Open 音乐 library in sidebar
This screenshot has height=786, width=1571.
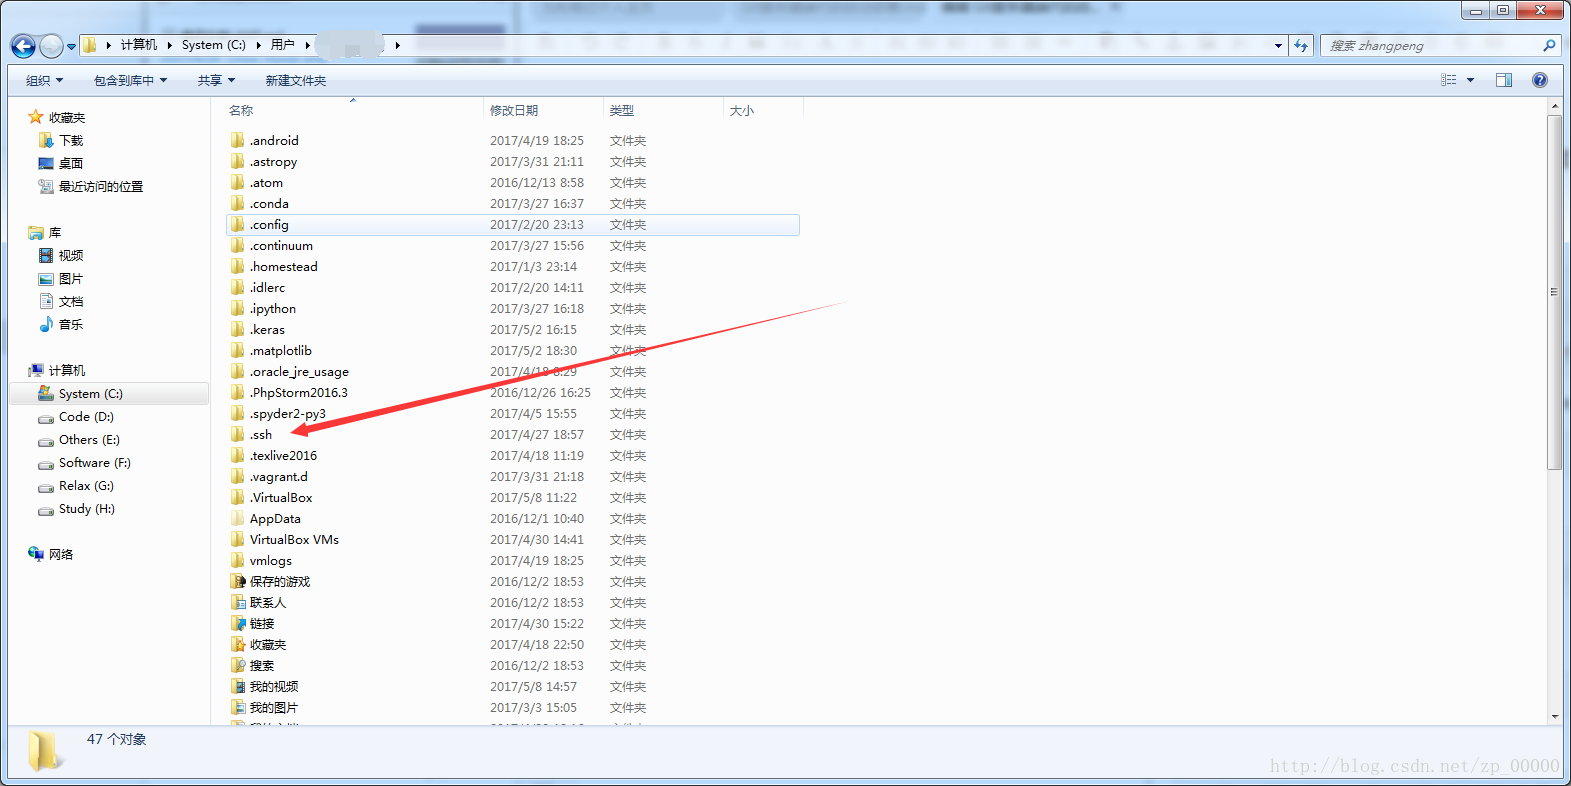(x=71, y=324)
